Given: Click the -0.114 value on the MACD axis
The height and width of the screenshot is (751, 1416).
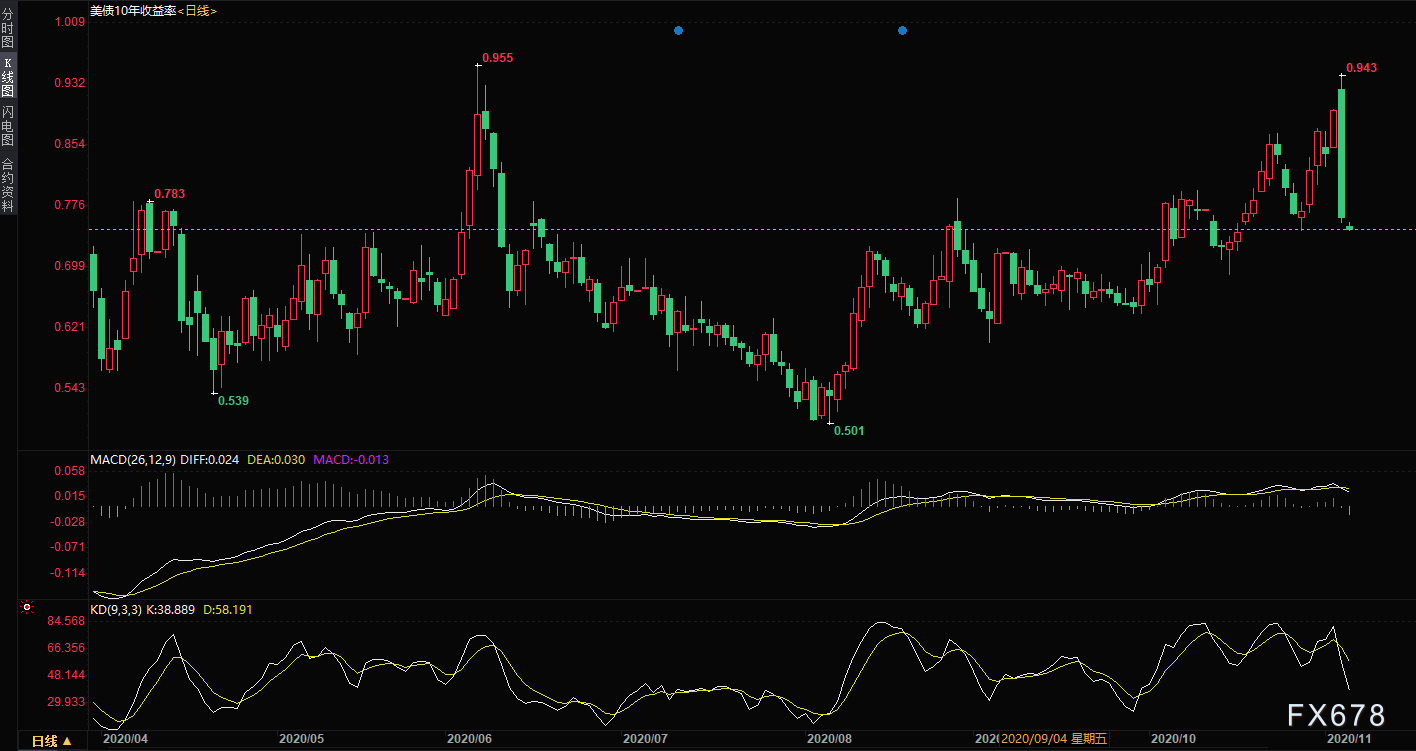Looking at the screenshot, I should (67, 573).
